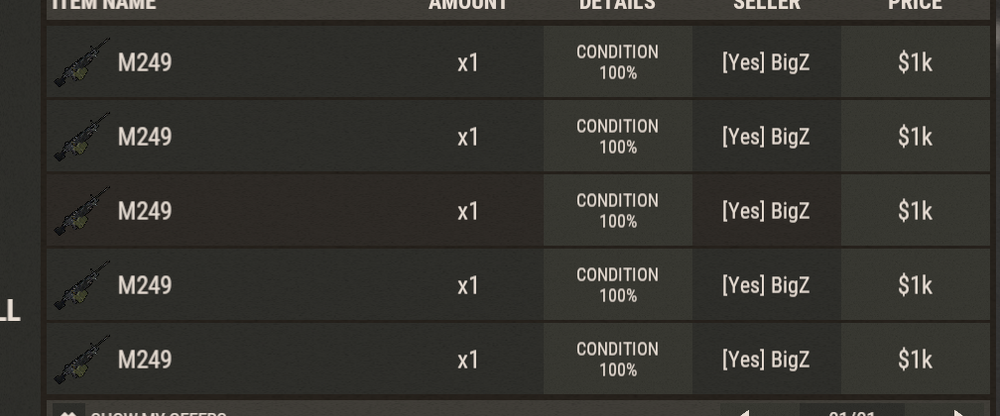Viewport: 1000px width, 416px height.
Task: Click the x1 amount in fifth row
Action: tap(468, 359)
